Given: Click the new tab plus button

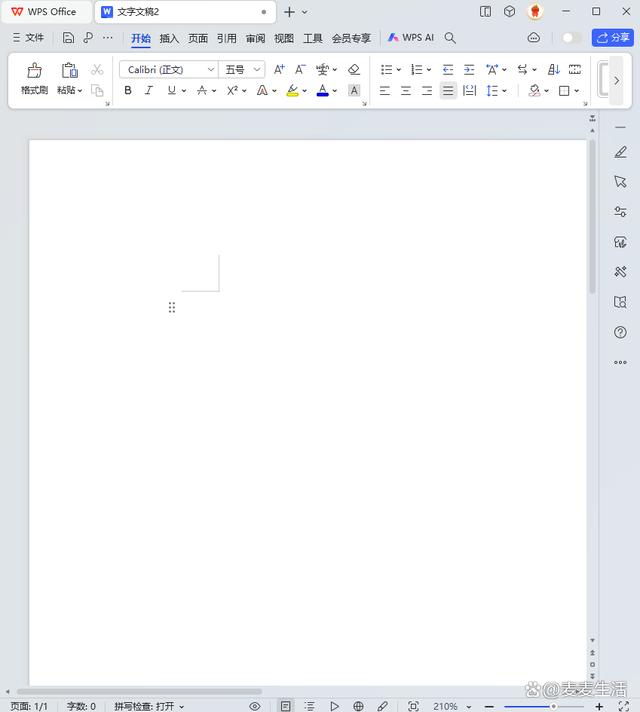Looking at the screenshot, I should 289,12.
